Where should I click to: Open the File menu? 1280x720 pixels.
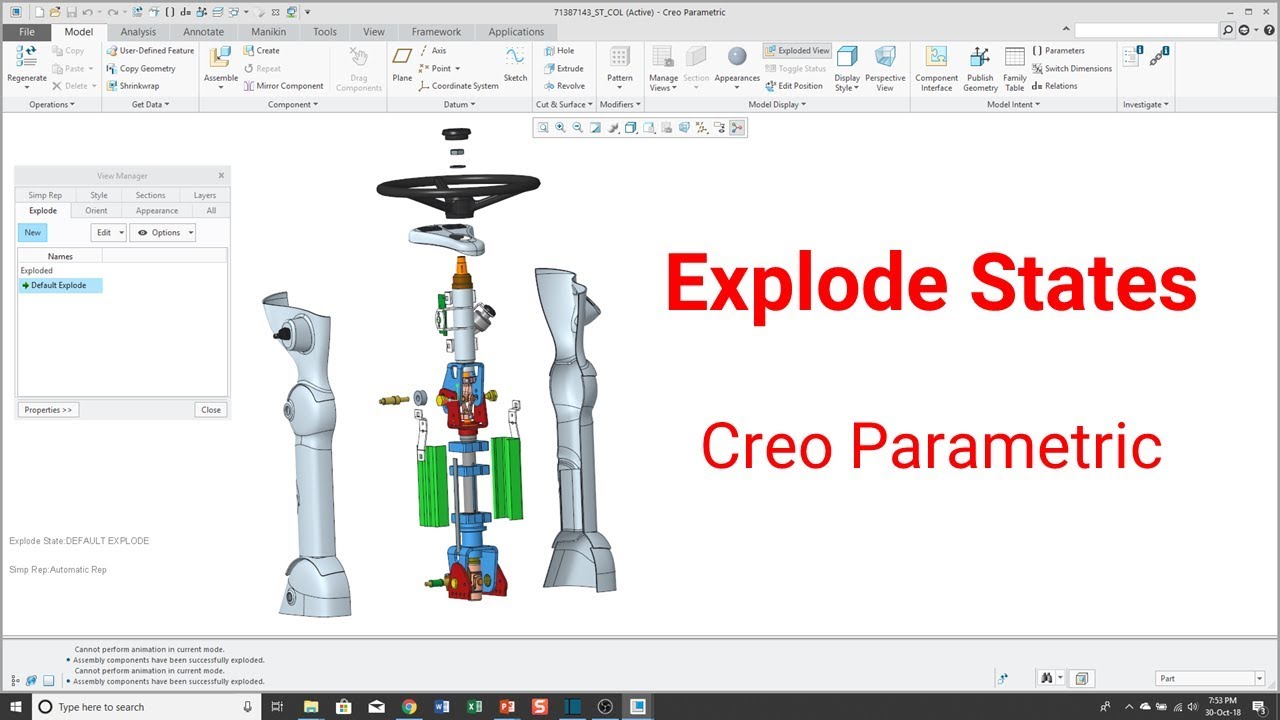click(26, 32)
